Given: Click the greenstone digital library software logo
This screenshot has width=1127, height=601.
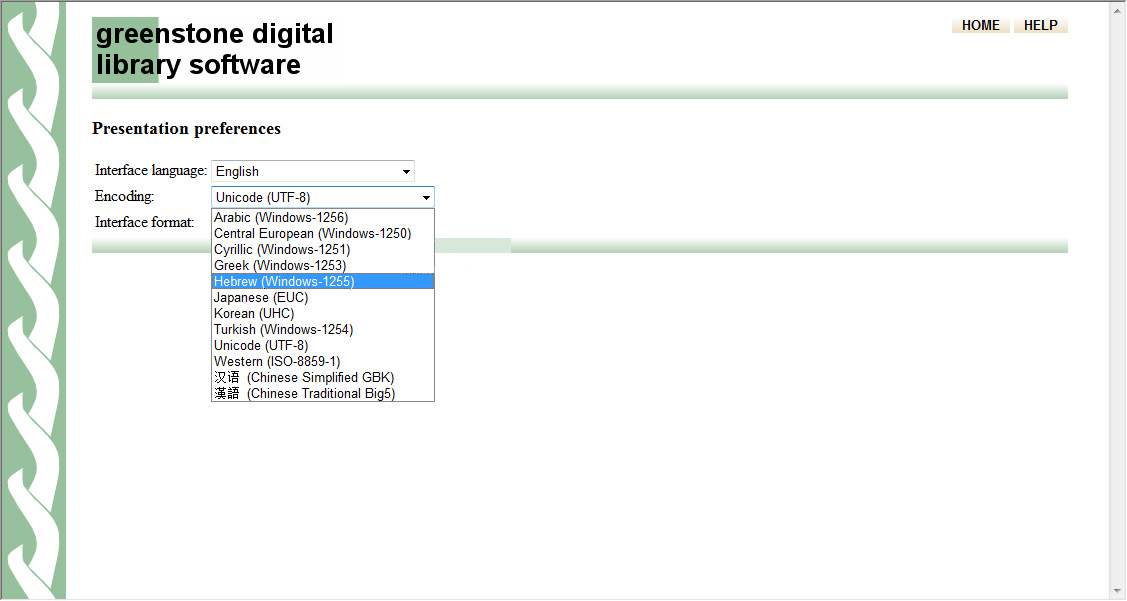Looking at the screenshot, I should [x=213, y=50].
